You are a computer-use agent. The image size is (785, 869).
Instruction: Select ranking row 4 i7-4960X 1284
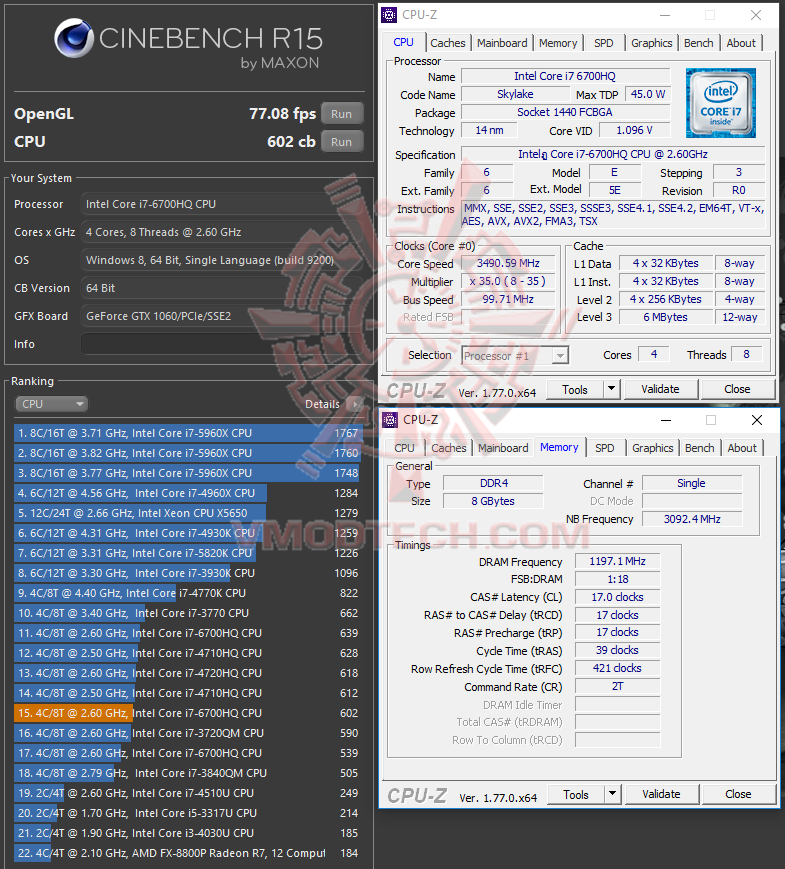coord(188,493)
